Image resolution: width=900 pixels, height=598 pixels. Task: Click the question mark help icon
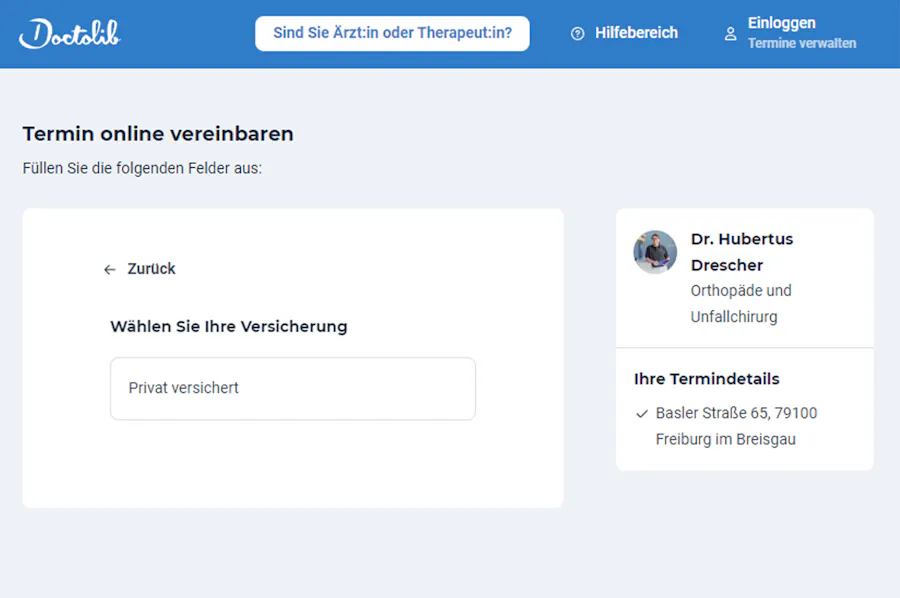click(x=577, y=34)
